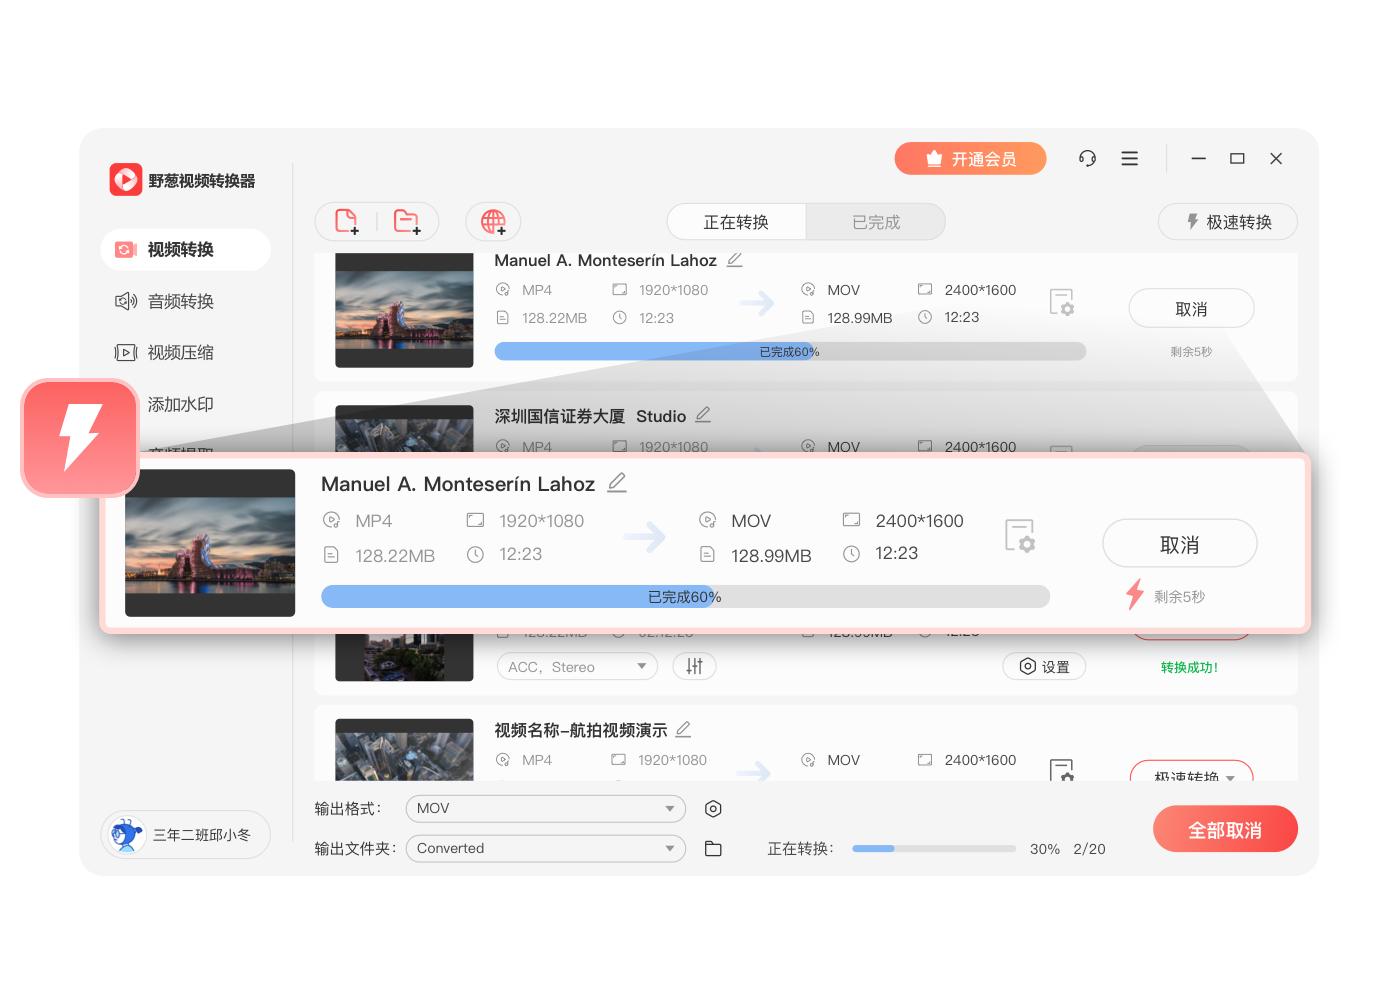Viewport: 1400px width, 1000px height.
Task: Open the download-from-URL globe icon
Action: pyautogui.click(x=492, y=221)
